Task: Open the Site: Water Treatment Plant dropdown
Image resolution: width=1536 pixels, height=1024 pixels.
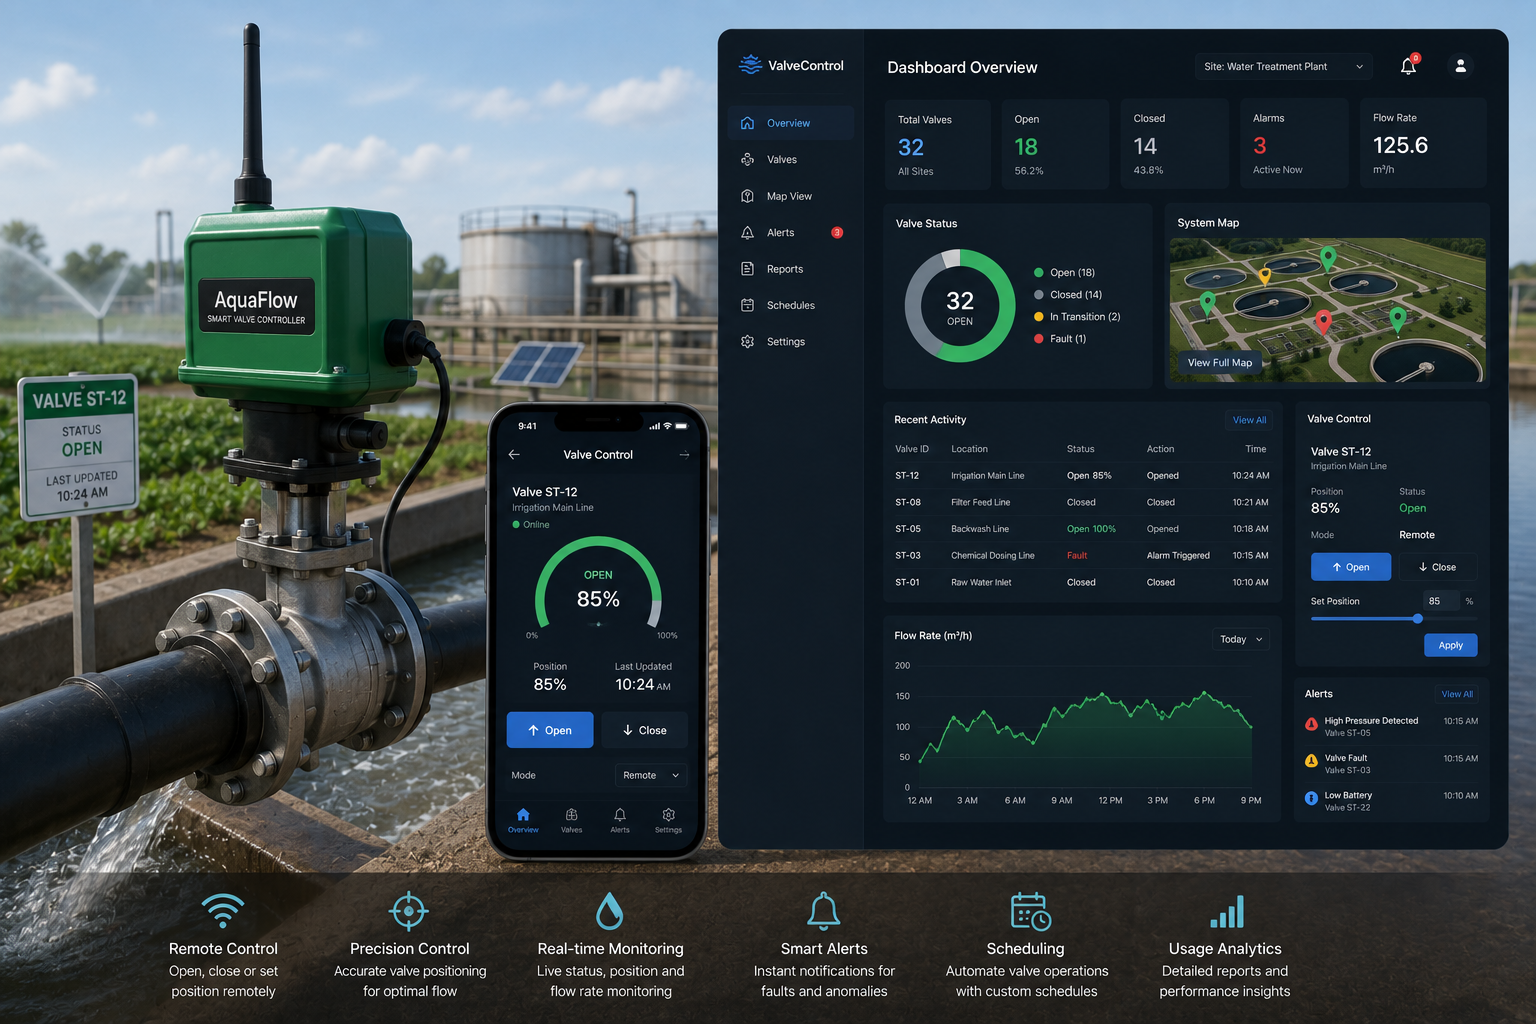Action: pos(1284,67)
